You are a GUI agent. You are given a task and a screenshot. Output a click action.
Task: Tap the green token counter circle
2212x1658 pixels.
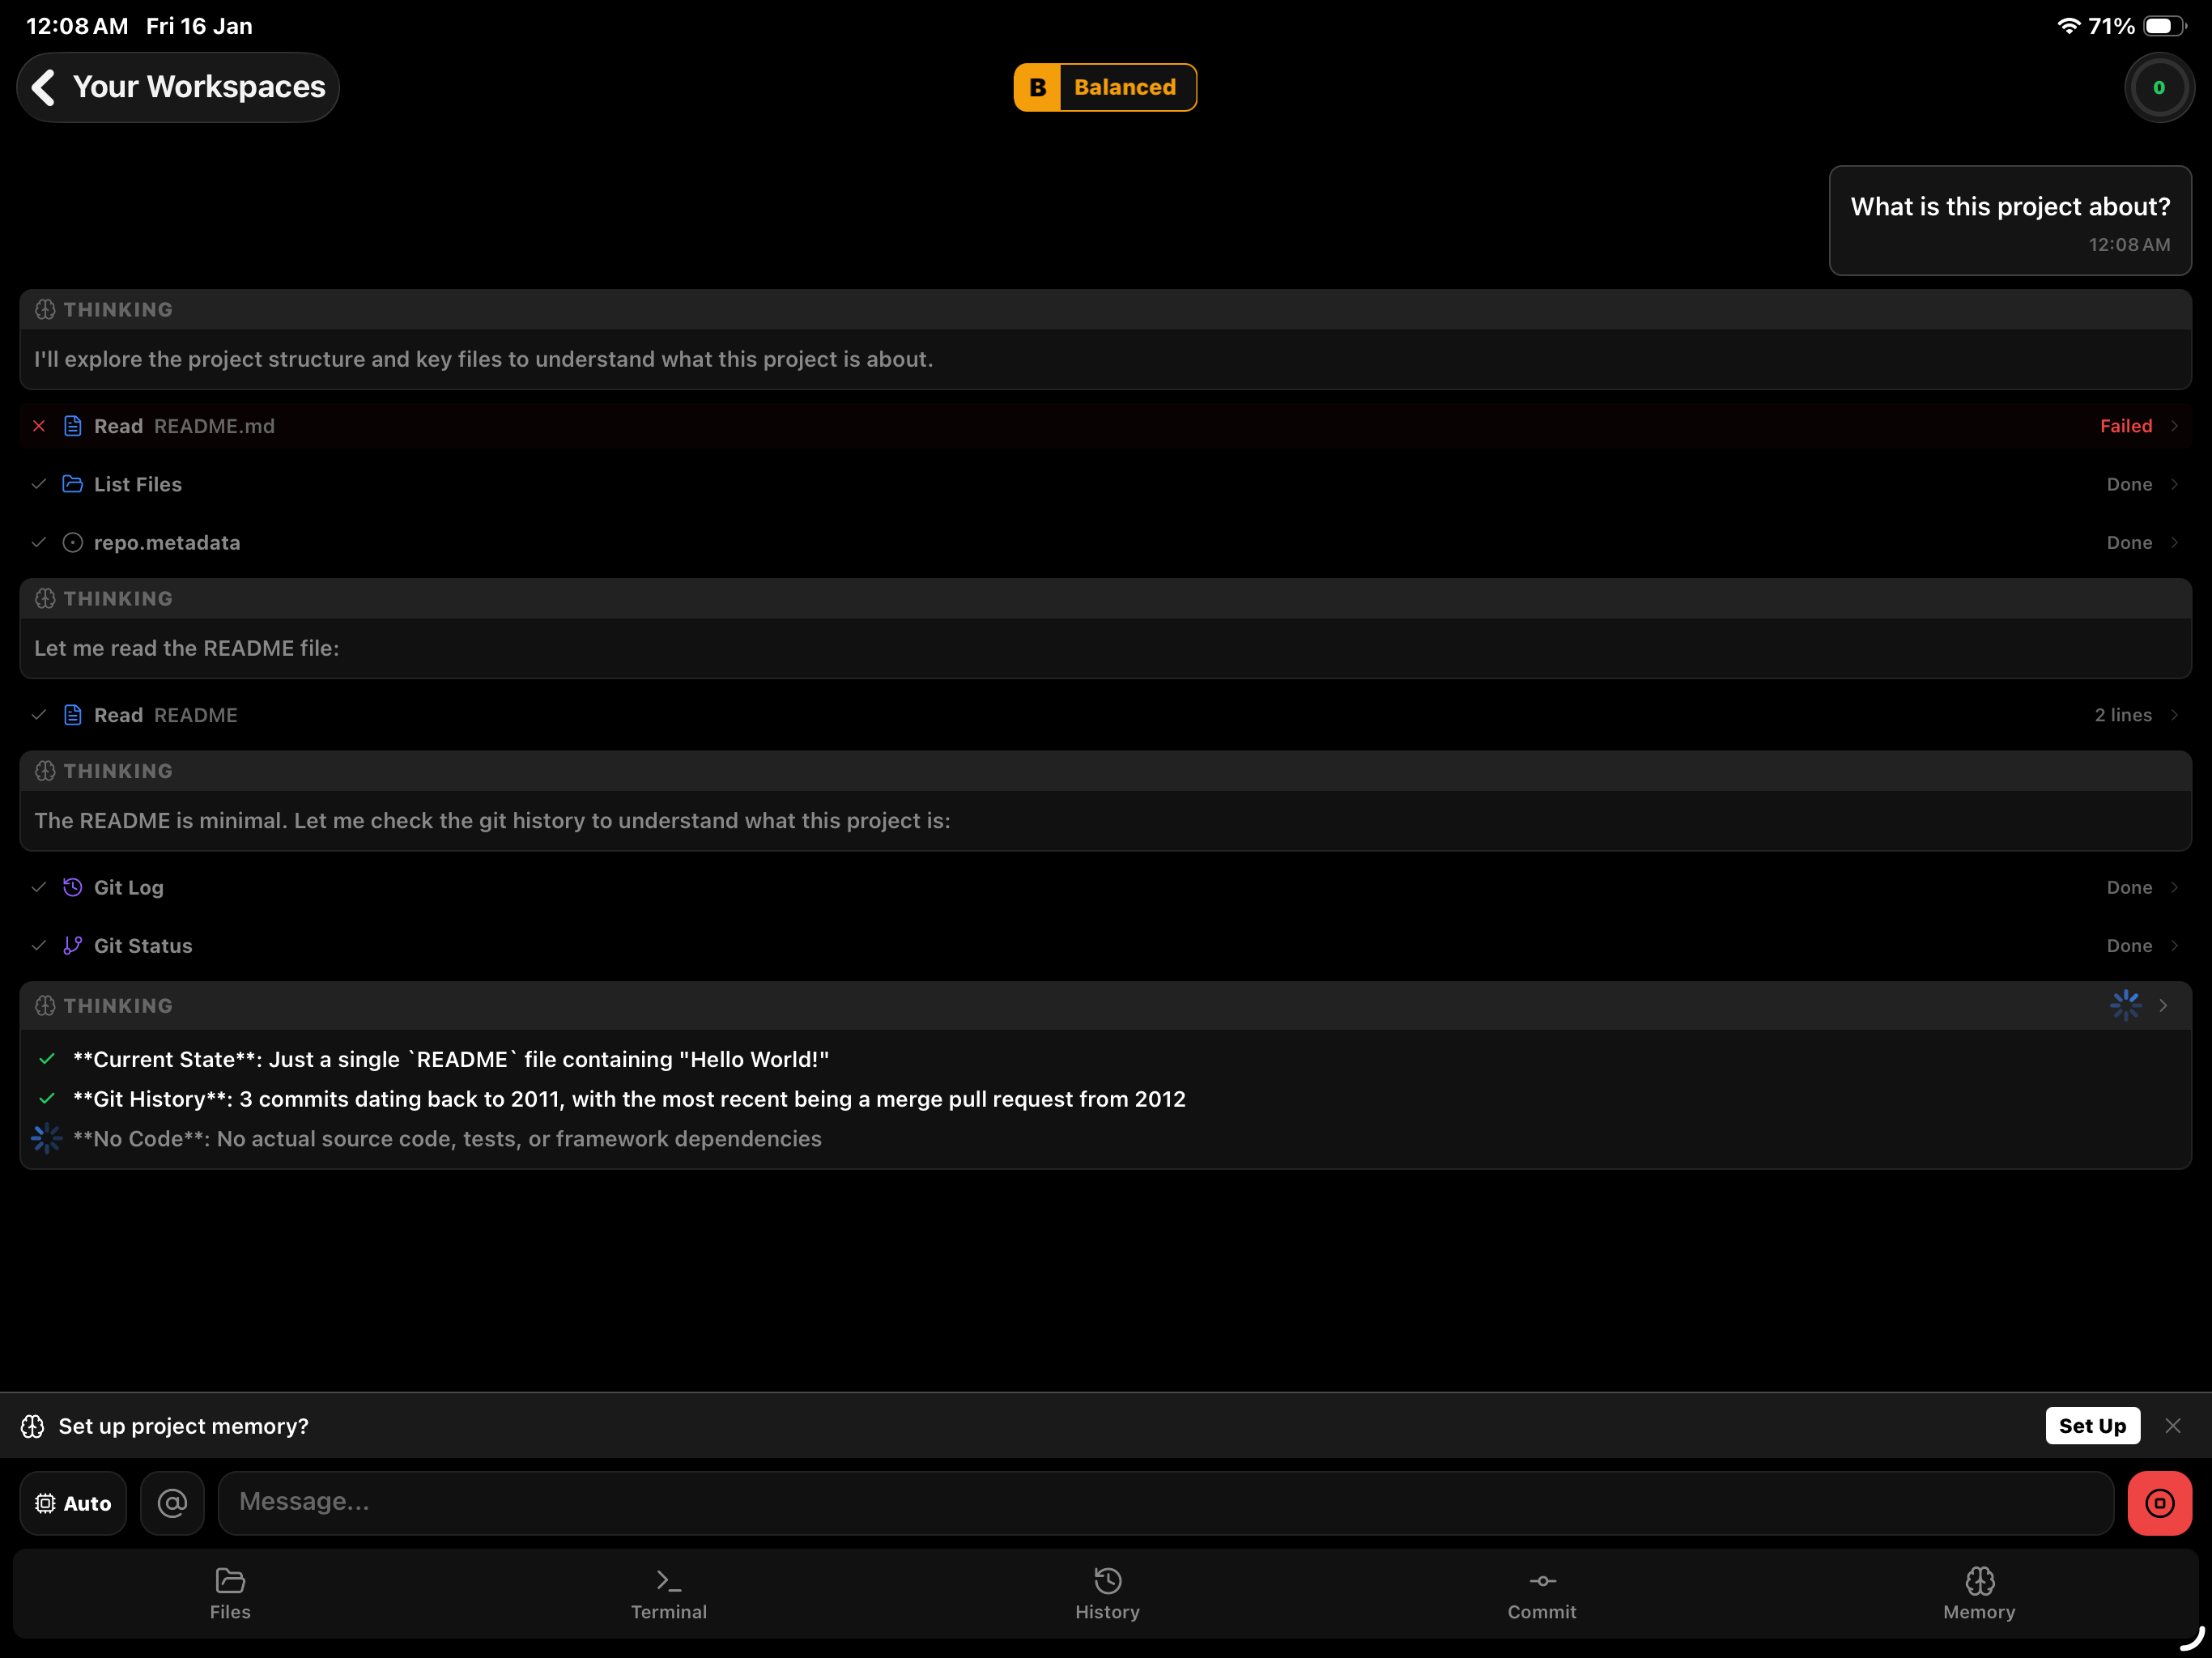2158,88
